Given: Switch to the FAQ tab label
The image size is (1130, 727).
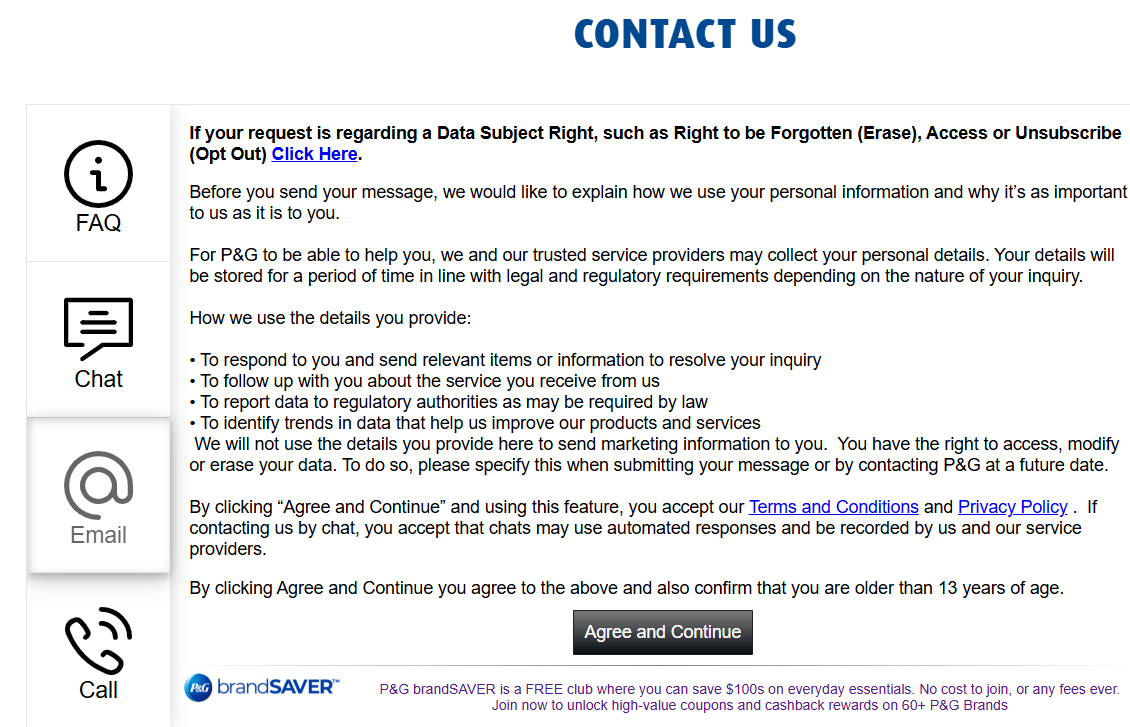Looking at the screenshot, I should click(98, 223).
